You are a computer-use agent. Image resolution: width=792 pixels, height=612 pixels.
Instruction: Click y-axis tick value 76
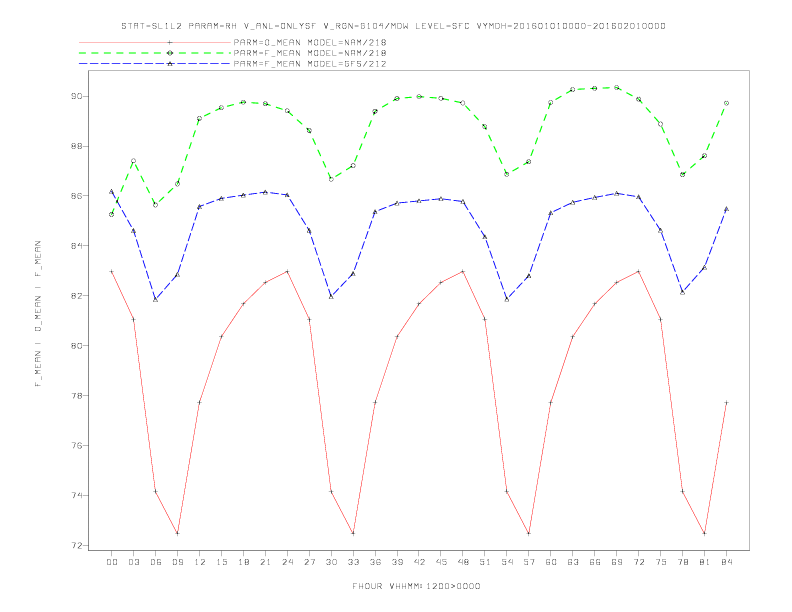click(77, 446)
